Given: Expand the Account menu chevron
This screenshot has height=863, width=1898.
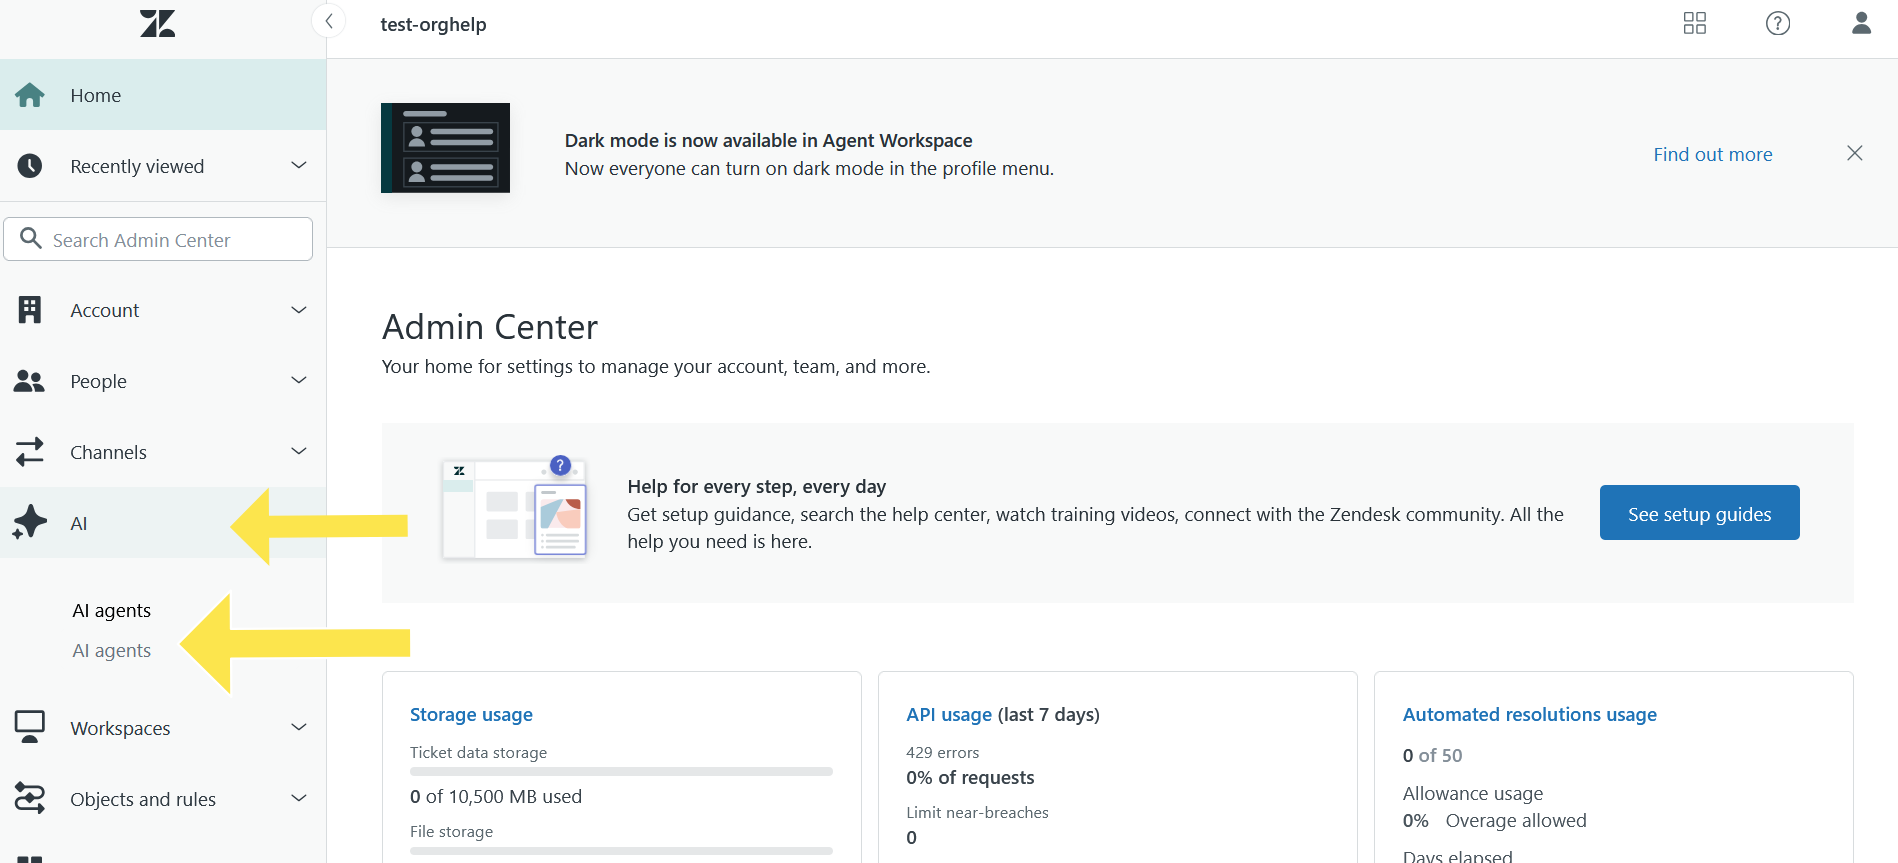Looking at the screenshot, I should [298, 310].
